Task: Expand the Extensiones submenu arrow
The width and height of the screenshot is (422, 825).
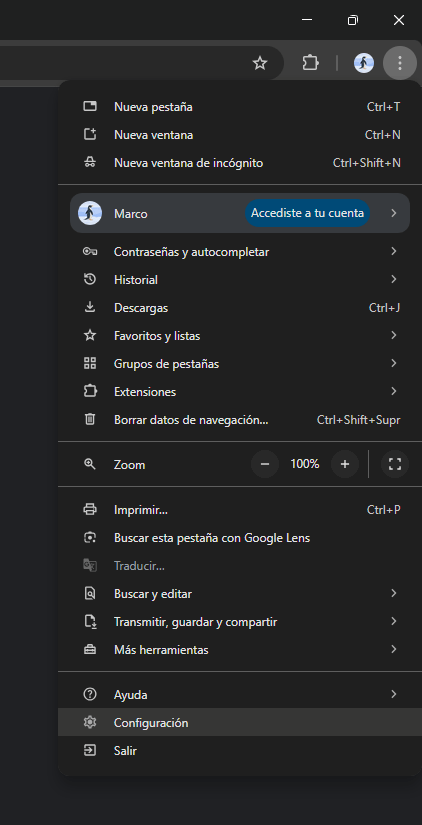Action: point(393,391)
